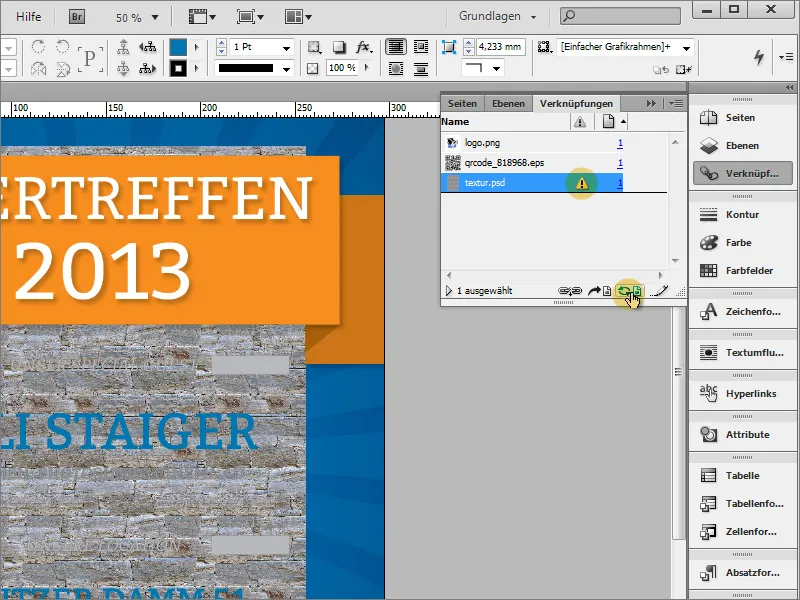Select the Verknüpfungen tab
The height and width of the screenshot is (600, 800).
(x=576, y=104)
